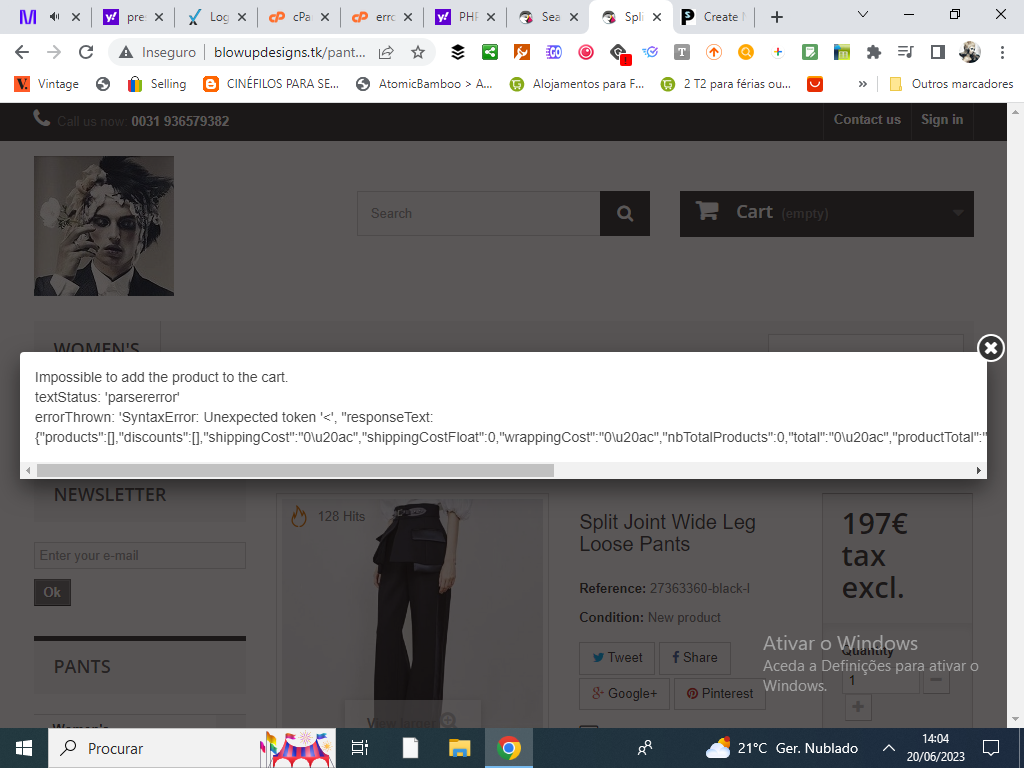1024x768 pixels.
Task: Open notification center icon
Action: (991, 748)
